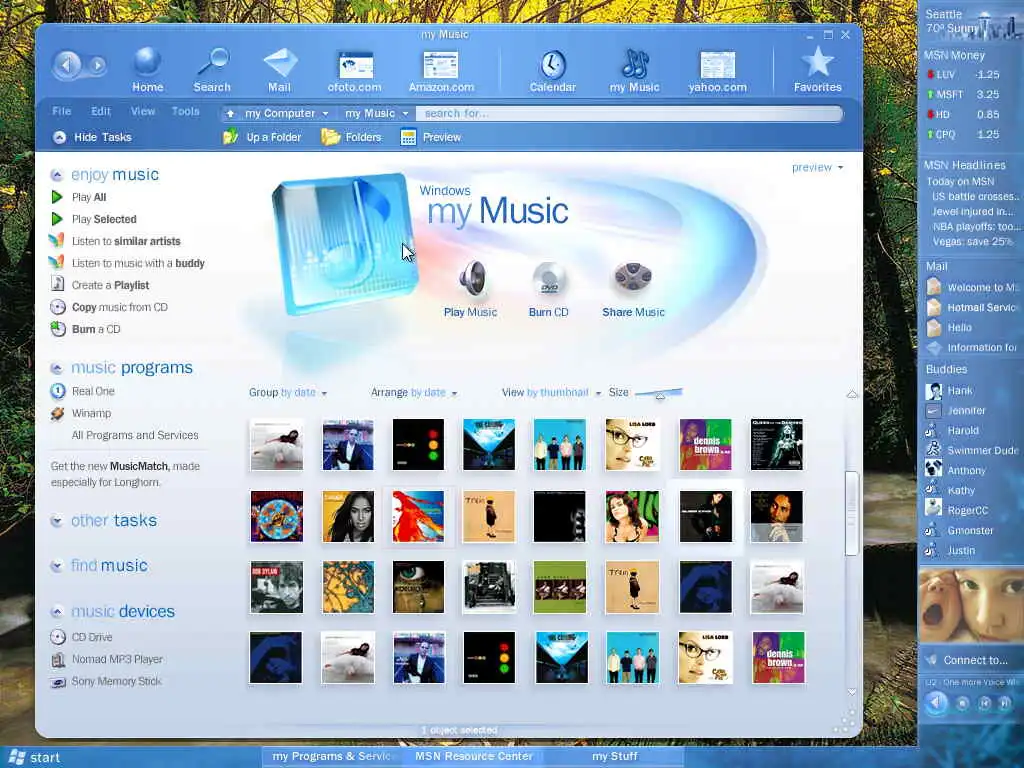Viewport: 1024px width, 768px height.
Task: Open the Group by date dropdown
Action: click(288, 392)
